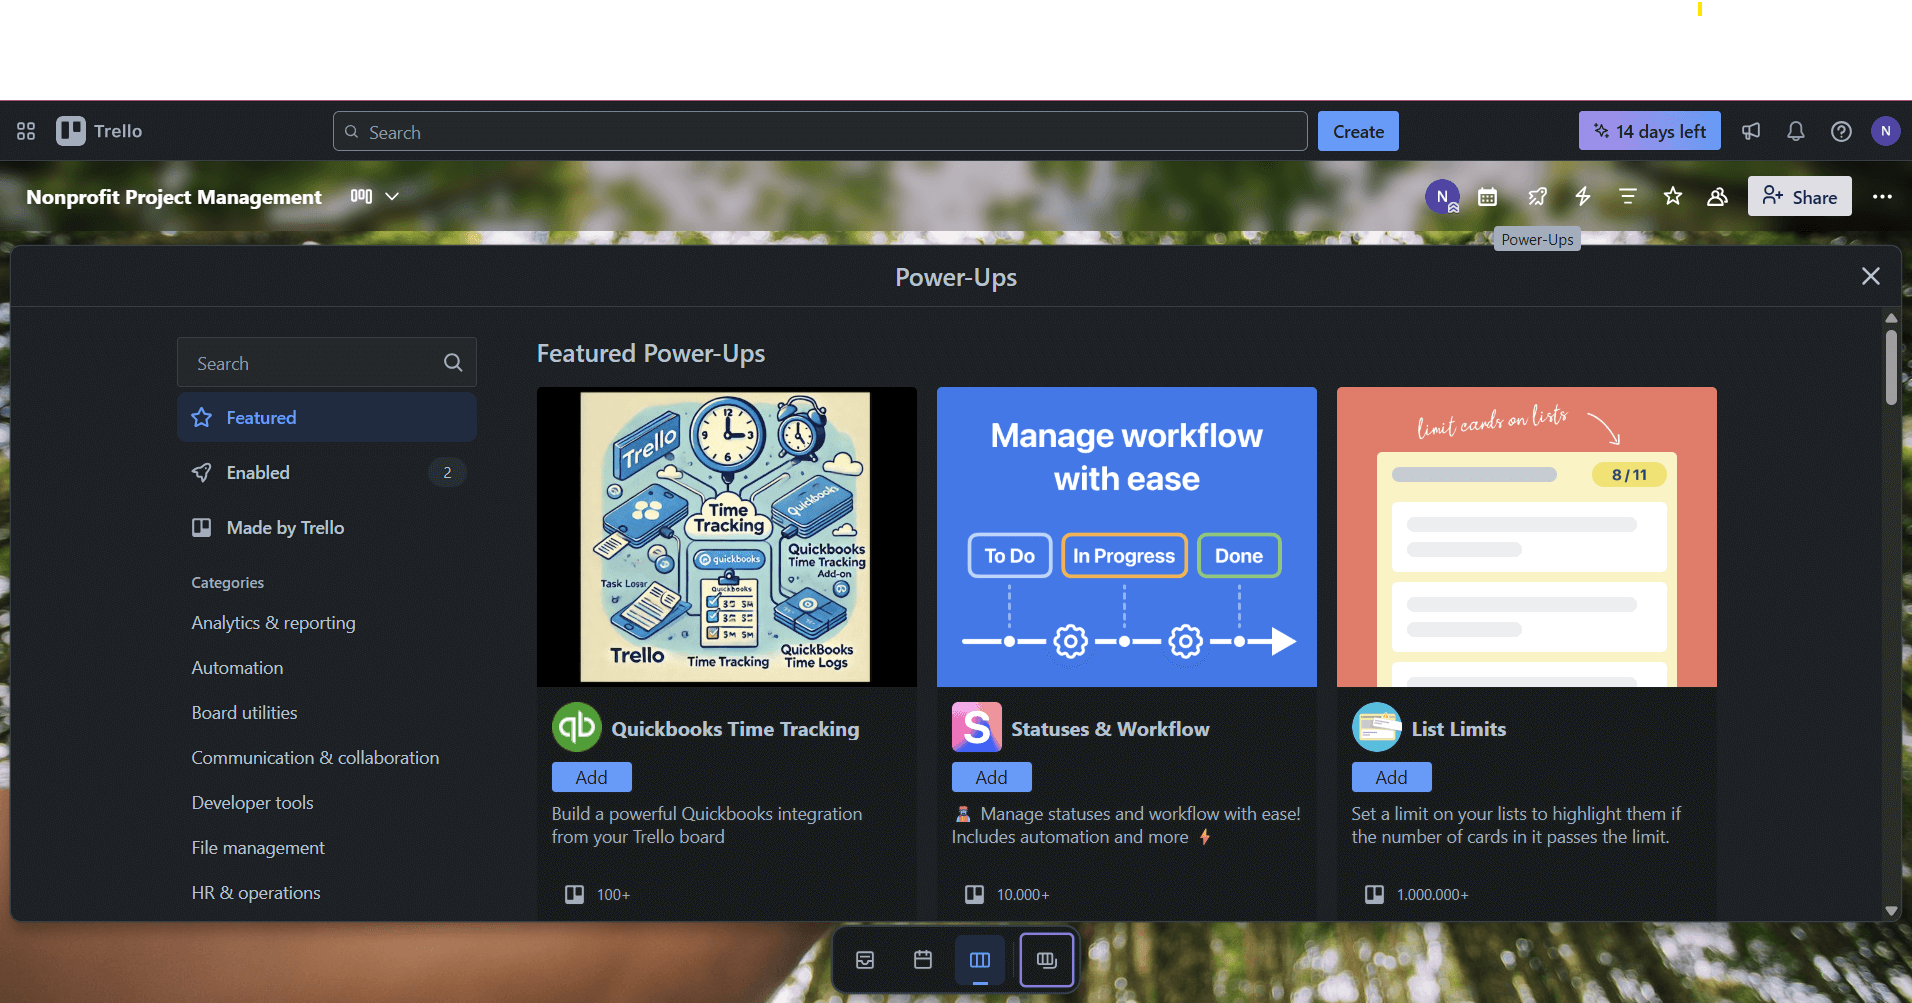Open the board menu three dots
The height and width of the screenshot is (1003, 1912).
[x=1882, y=197]
